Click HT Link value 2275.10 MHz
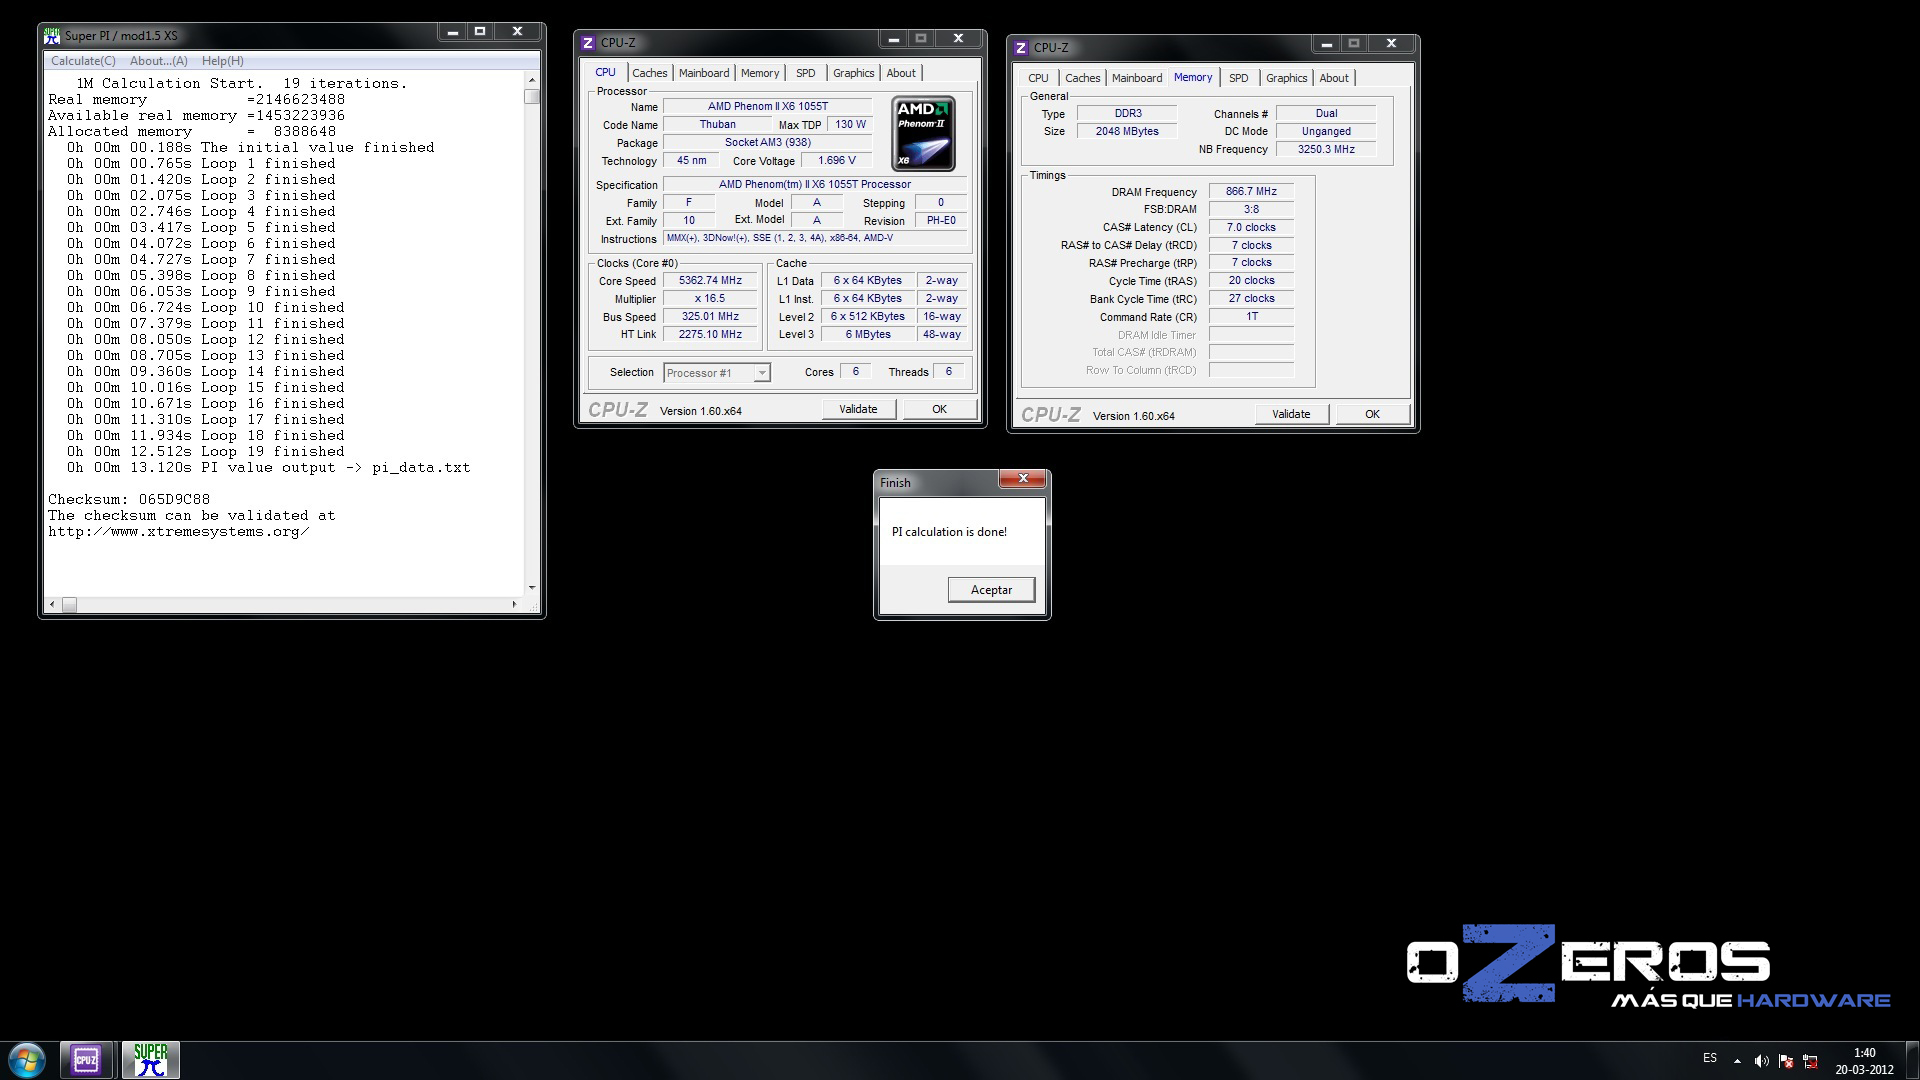1920x1080 pixels. point(710,335)
